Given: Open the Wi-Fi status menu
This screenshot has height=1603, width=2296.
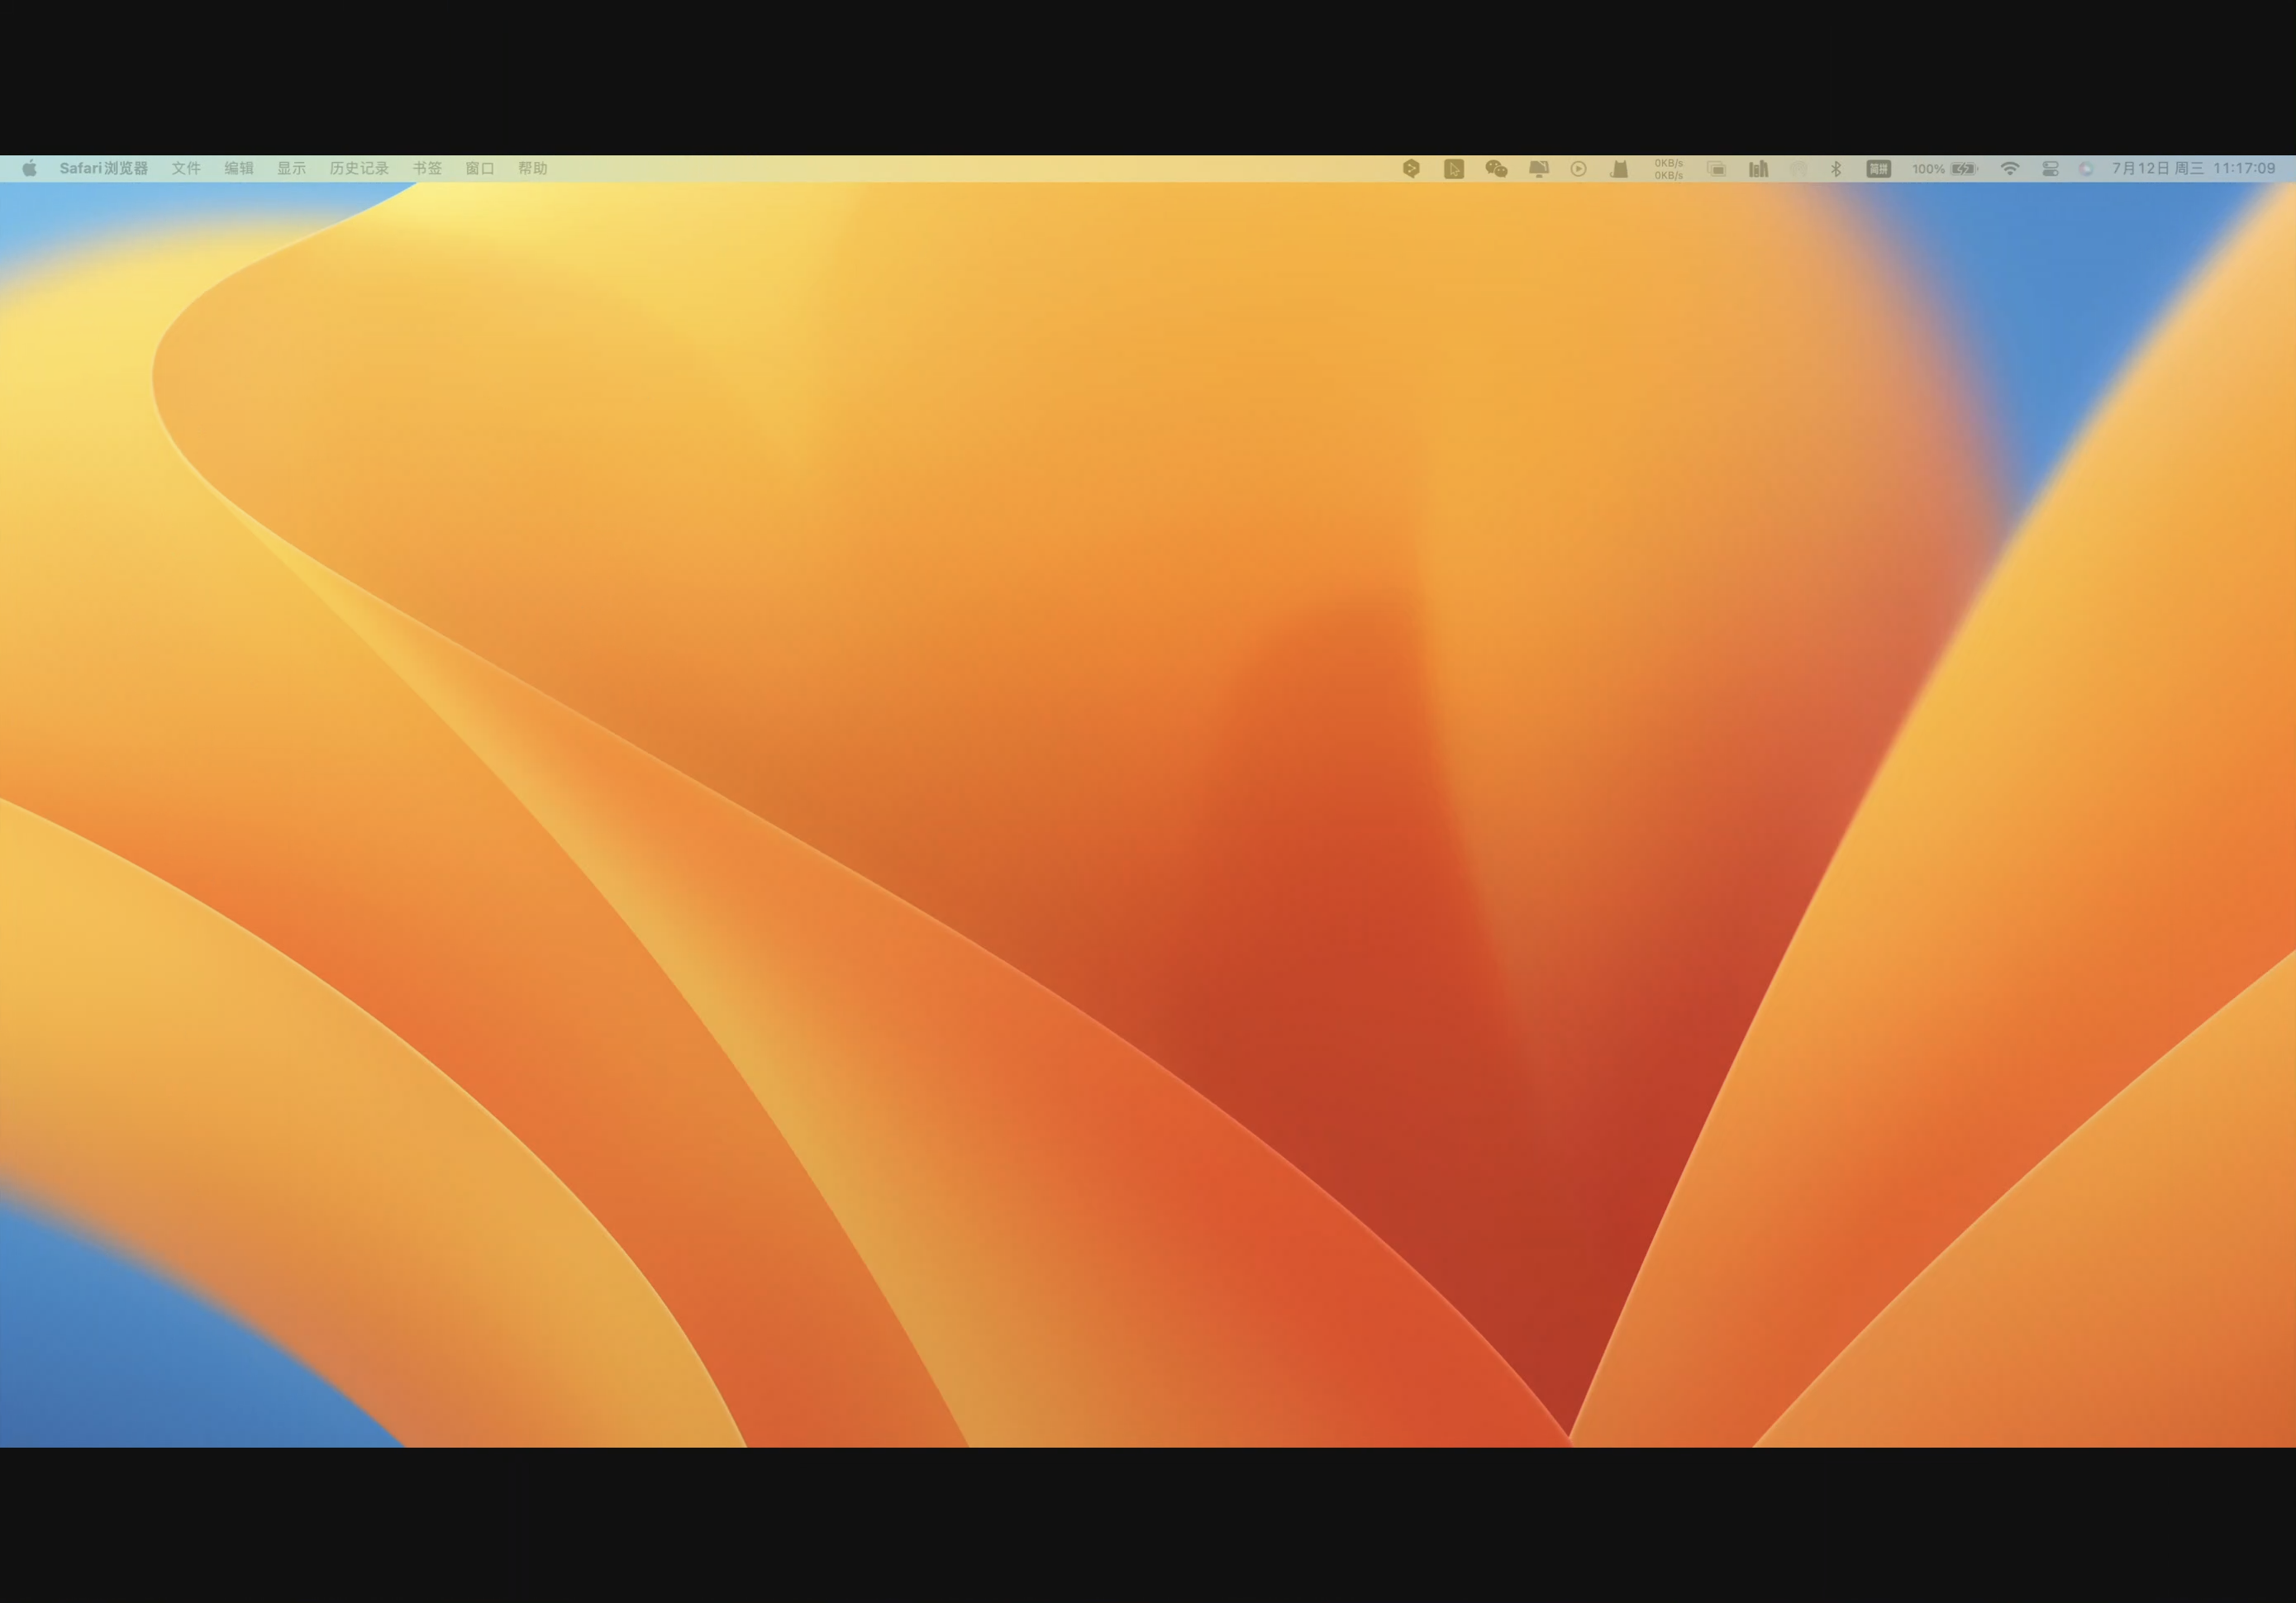Looking at the screenshot, I should (2009, 169).
